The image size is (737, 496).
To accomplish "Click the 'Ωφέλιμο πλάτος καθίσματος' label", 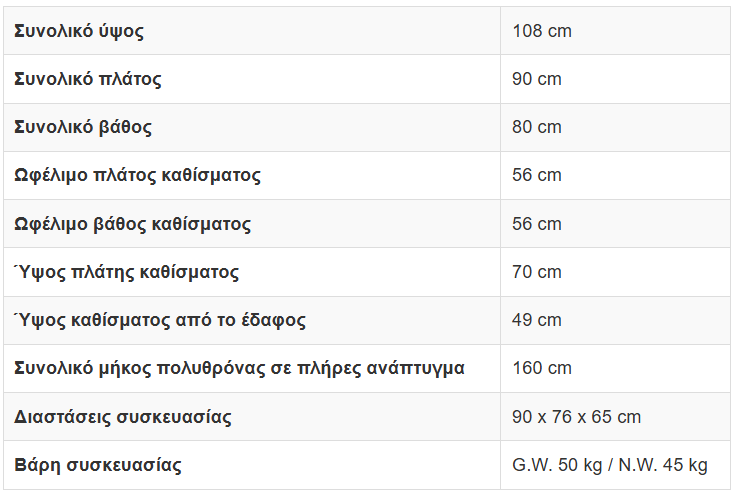I will (137, 175).
